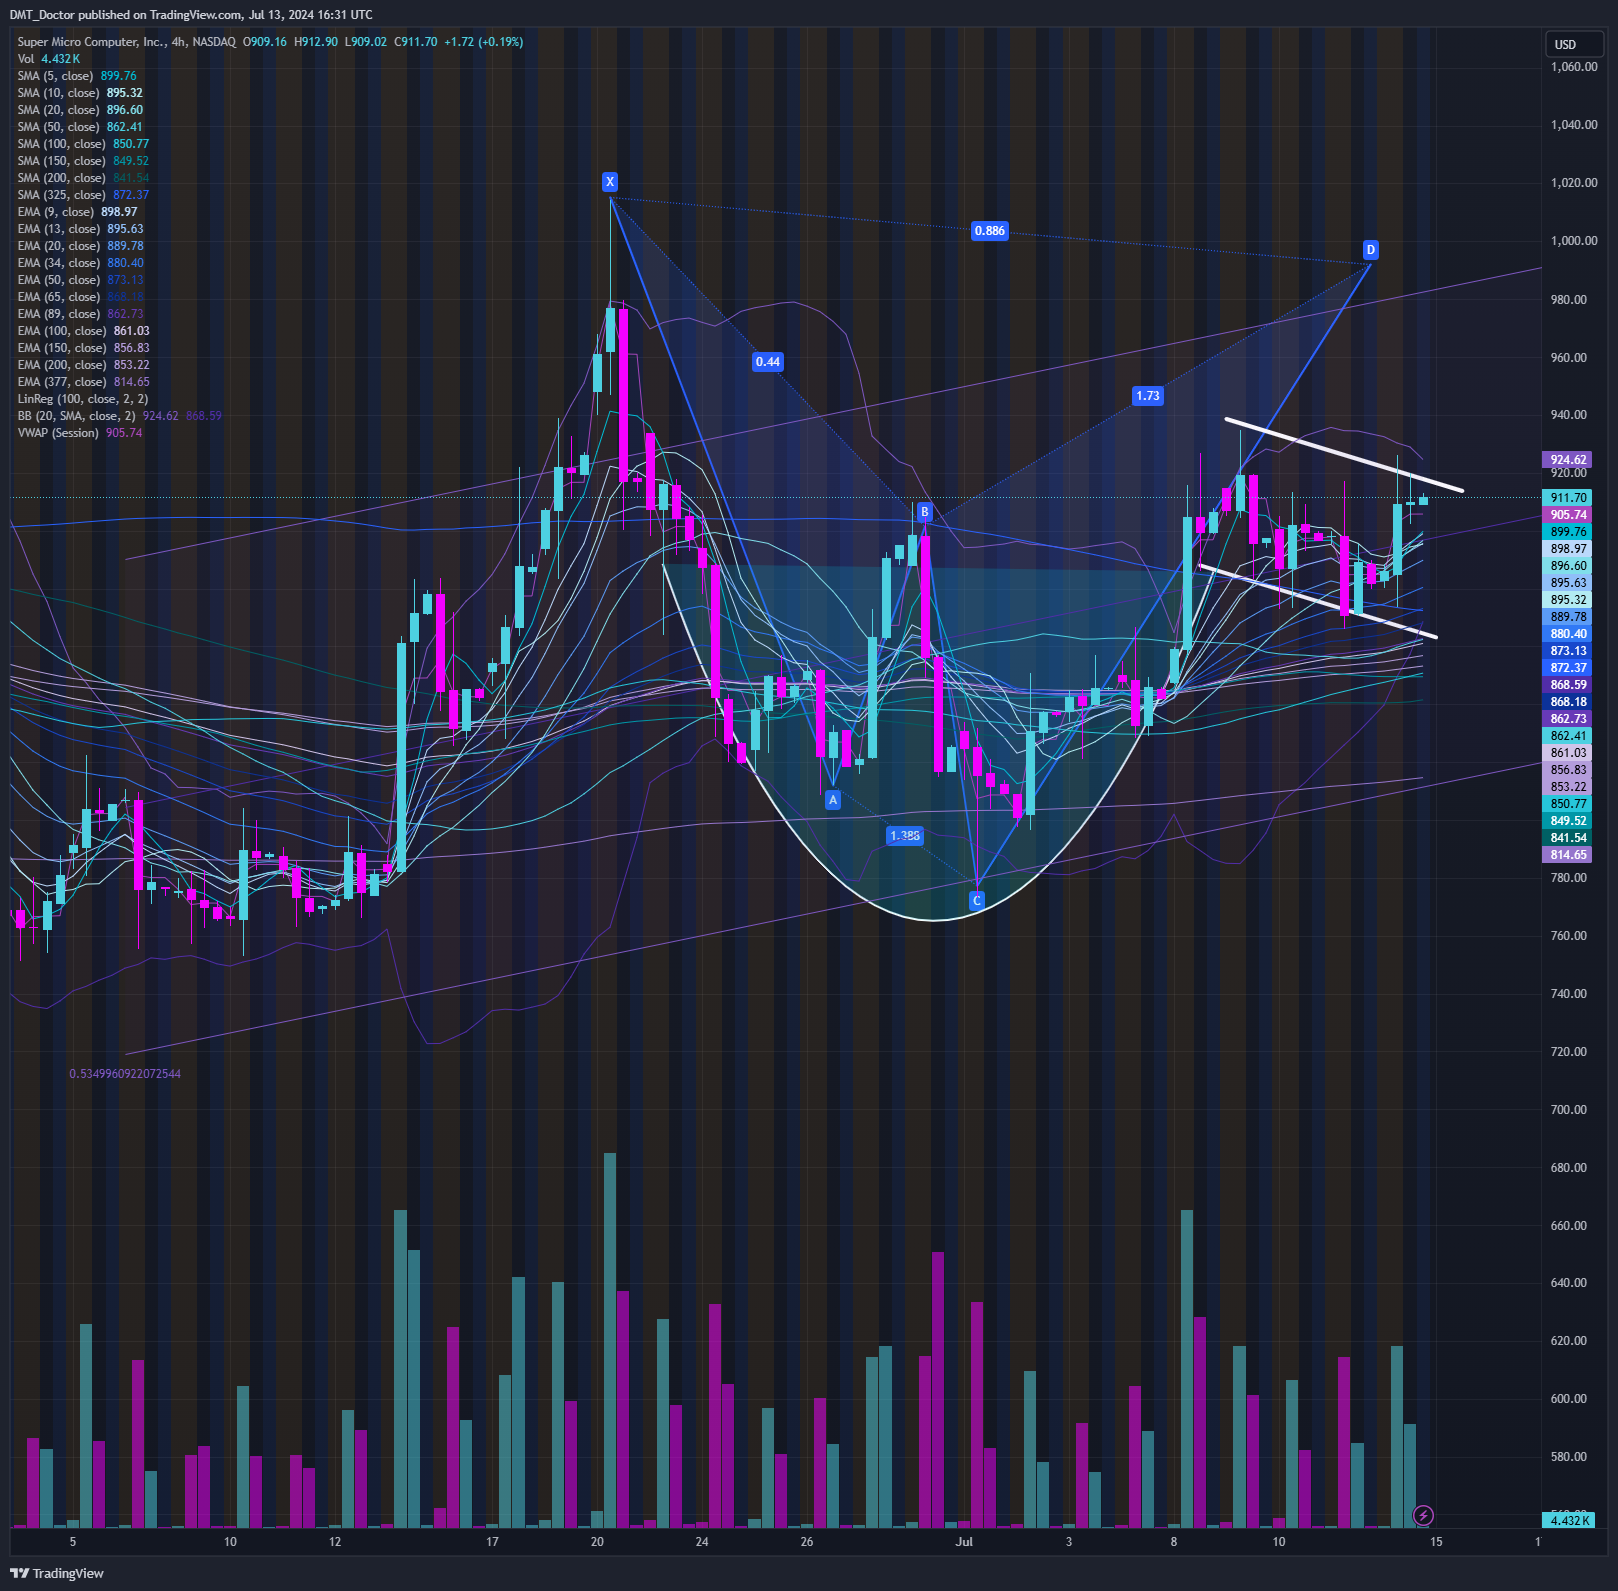The height and width of the screenshot is (1591, 1618).
Task: Select the EMA (34, close) legend entry
Action: 80,263
